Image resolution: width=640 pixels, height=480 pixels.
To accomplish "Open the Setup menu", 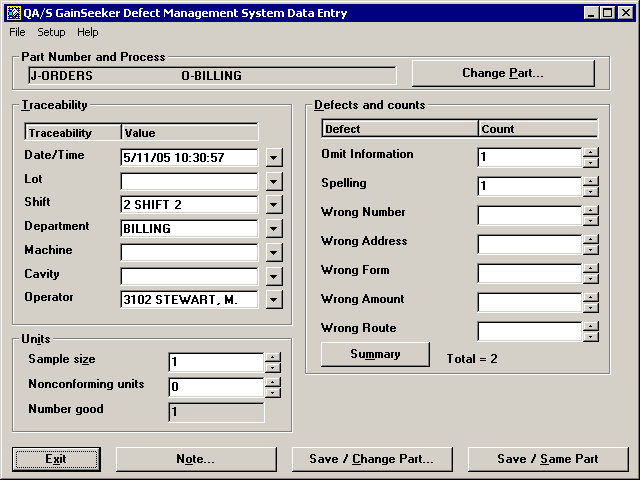I will click(x=51, y=32).
